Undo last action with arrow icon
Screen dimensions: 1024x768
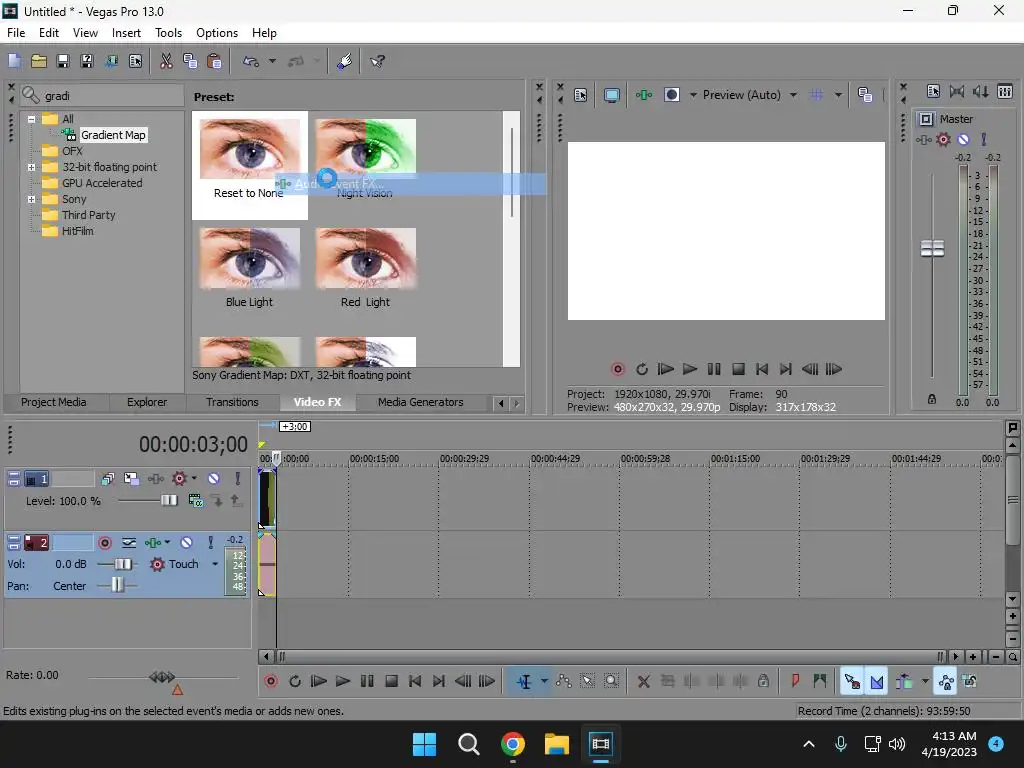pyautogui.click(x=251, y=61)
